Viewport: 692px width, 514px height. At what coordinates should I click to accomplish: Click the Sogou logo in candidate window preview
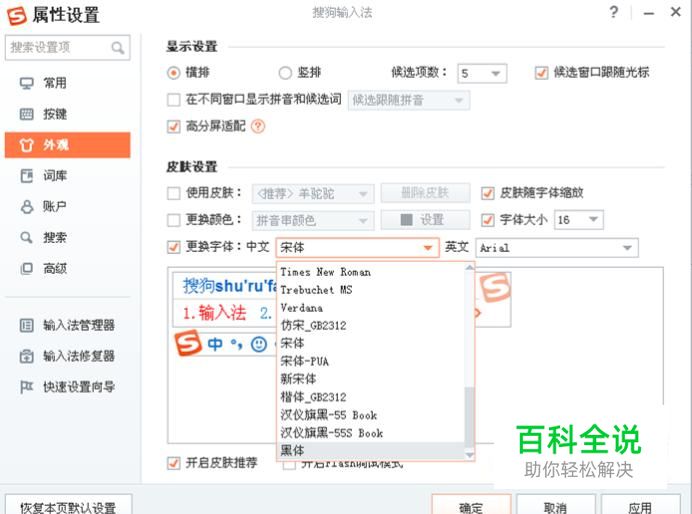coord(495,288)
